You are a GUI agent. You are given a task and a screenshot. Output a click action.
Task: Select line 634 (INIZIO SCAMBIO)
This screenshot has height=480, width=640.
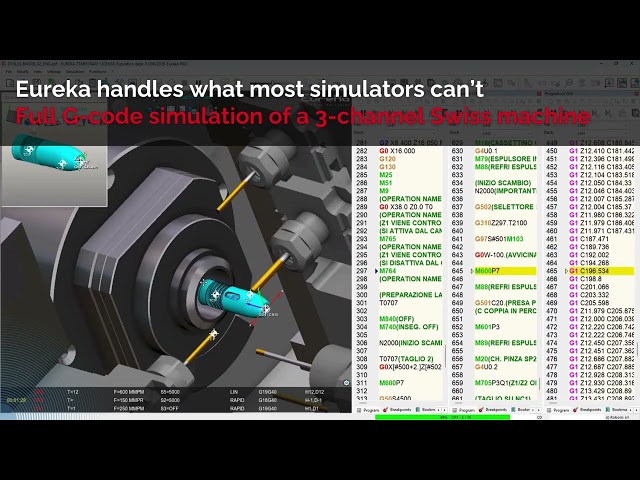pyautogui.click(x=503, y=183)
